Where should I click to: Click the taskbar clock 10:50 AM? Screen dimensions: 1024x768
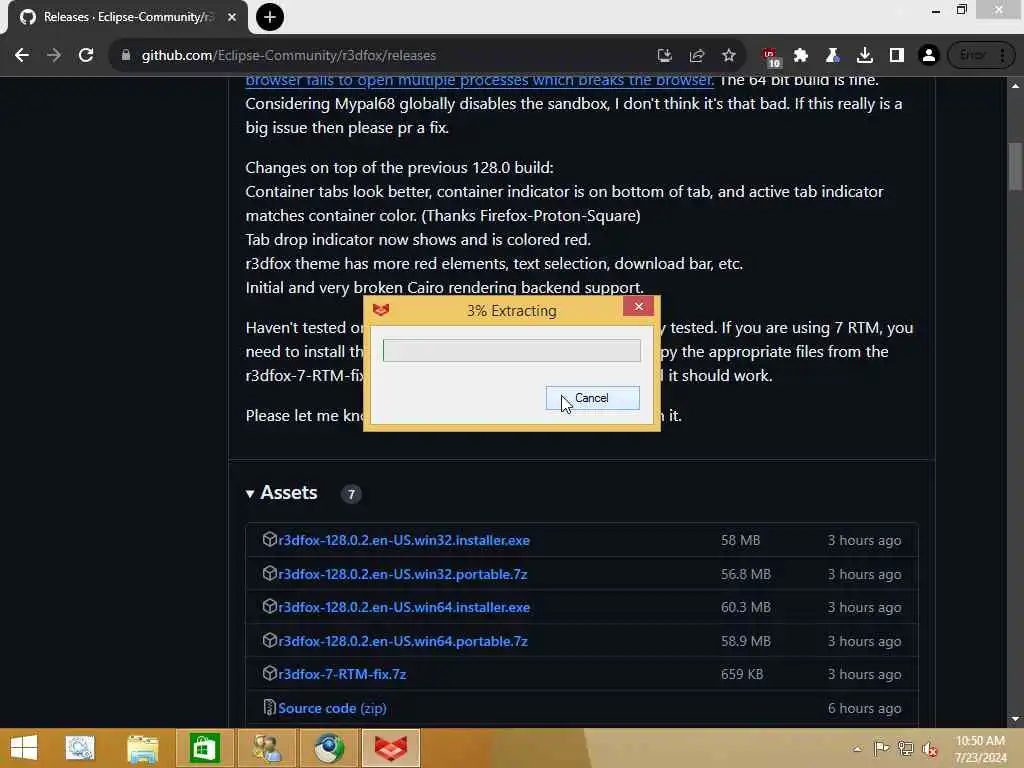(x=980, y=749)
